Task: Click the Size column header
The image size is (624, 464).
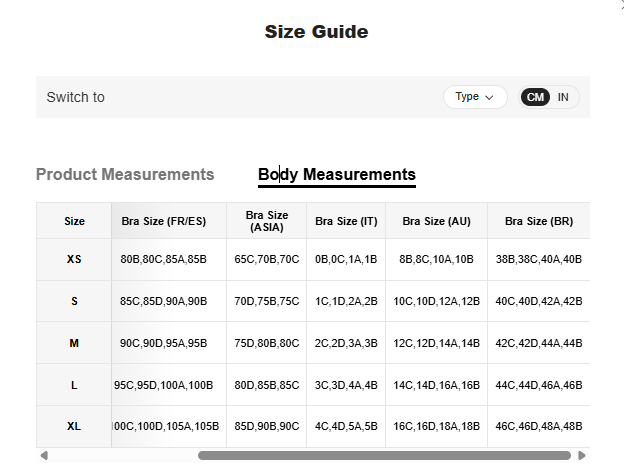Action: pyautogui.click(x=74, y=221)
